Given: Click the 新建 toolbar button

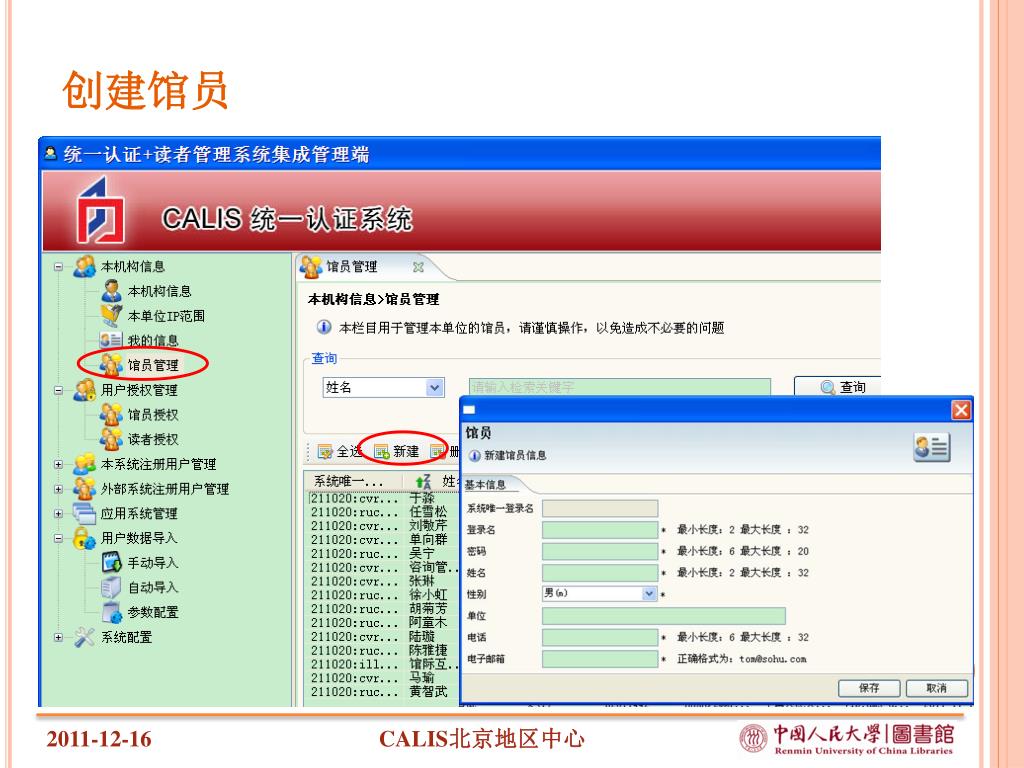Looking at the screenshot, I should coord(397,451).
